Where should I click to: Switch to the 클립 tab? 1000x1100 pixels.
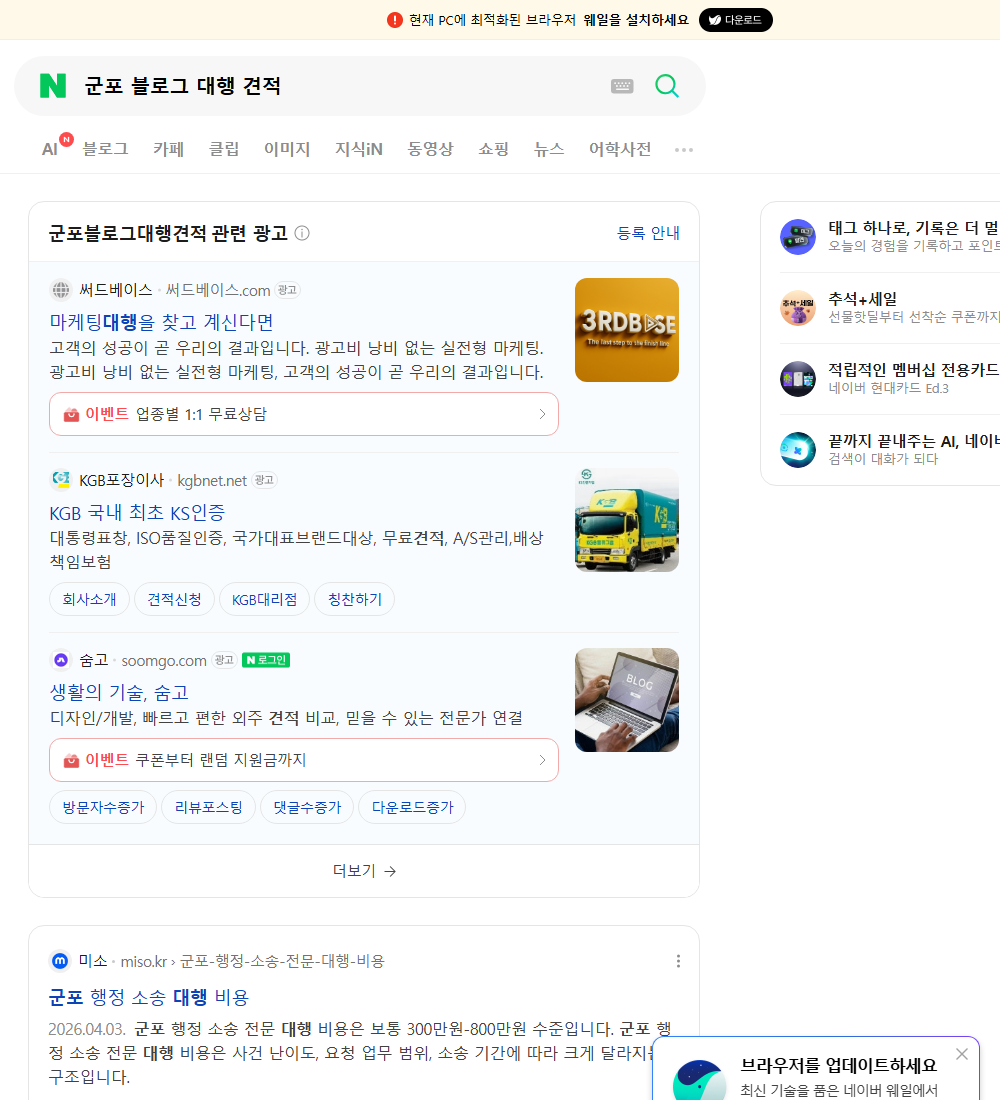224,149
